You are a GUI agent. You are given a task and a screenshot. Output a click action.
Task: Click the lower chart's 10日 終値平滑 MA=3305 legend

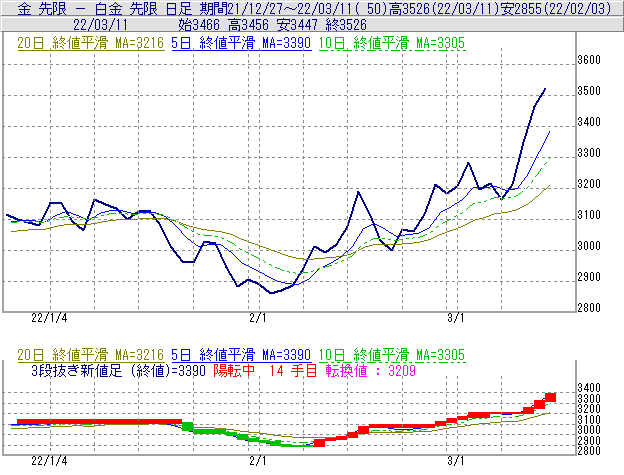pos(392,354)
